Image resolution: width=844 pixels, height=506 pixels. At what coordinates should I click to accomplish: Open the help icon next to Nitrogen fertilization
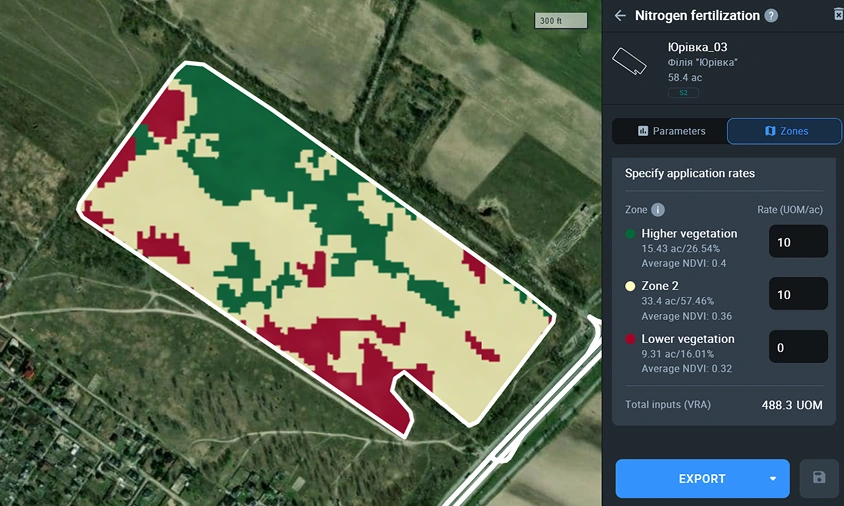[770, 16]
